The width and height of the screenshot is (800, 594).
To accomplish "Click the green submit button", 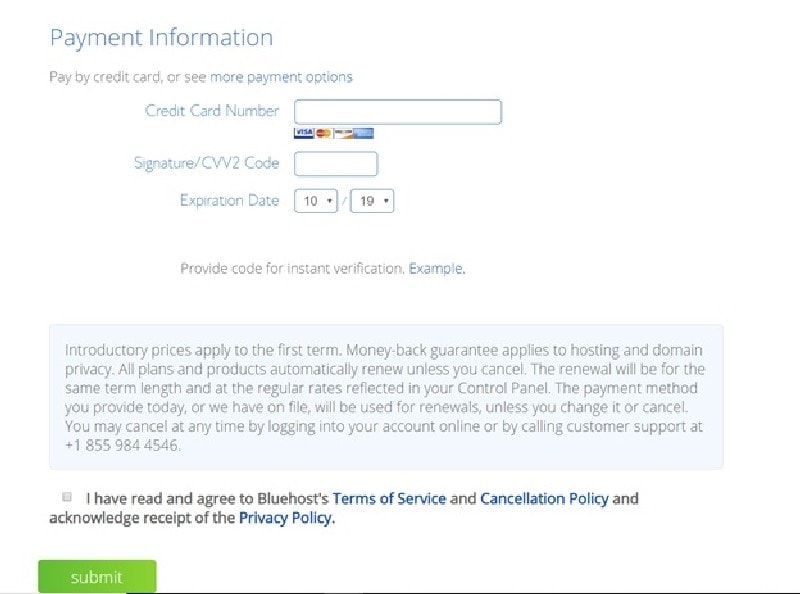I will click(x=97, y=577).
